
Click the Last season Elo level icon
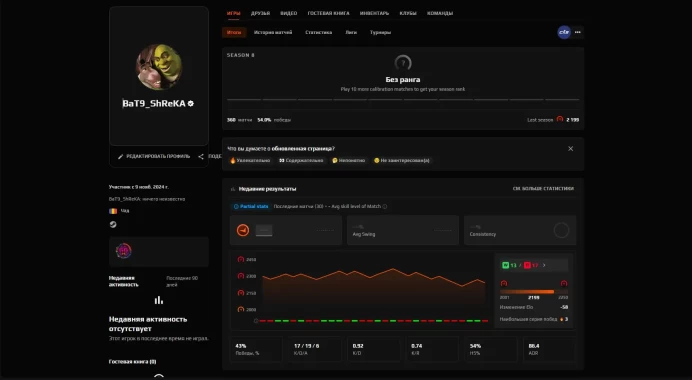pos(560,119)
